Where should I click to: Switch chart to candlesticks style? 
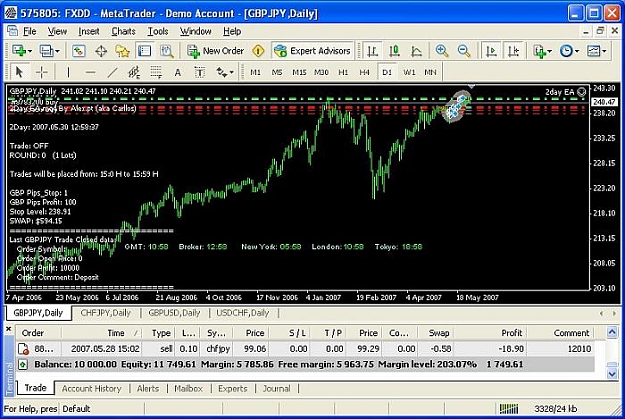(395, 51)
